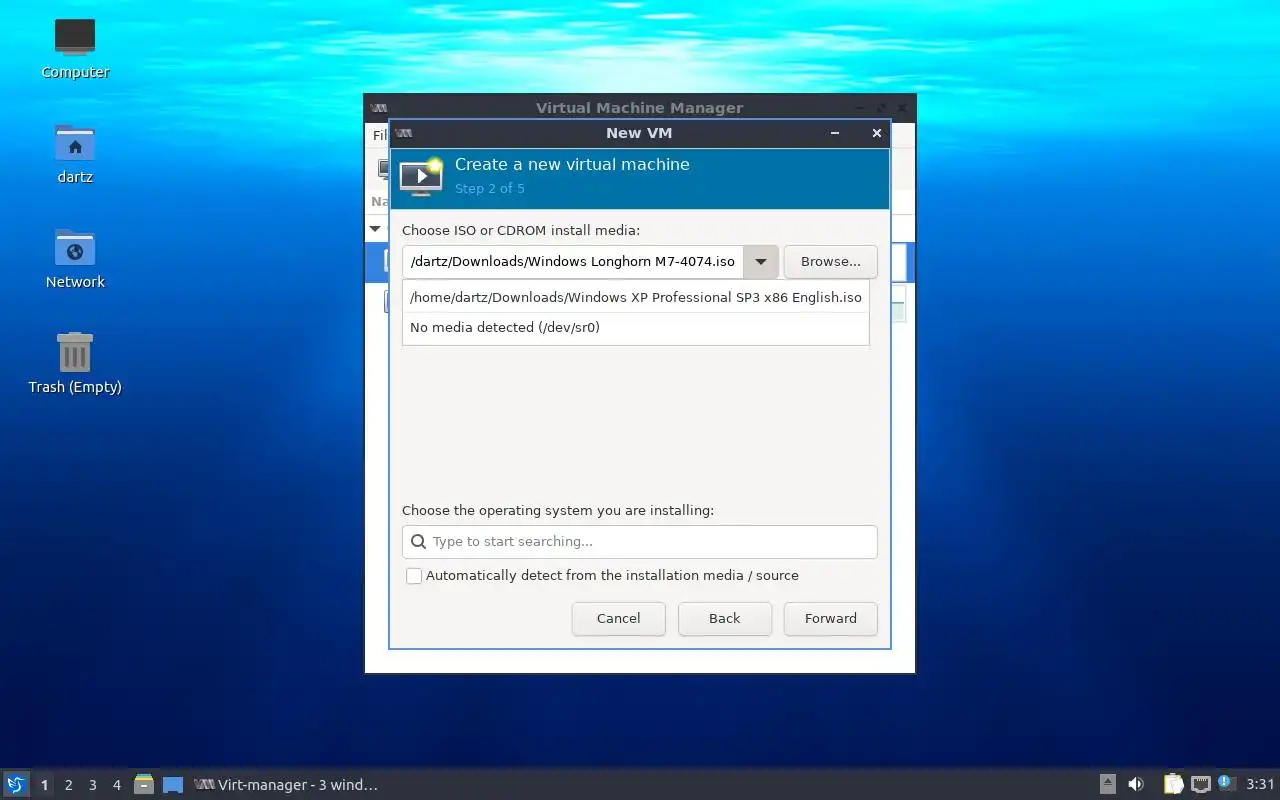Click the Virt-manager taskbar window button
Viewport: 1280px width, 800px height.
click(288, 785)
